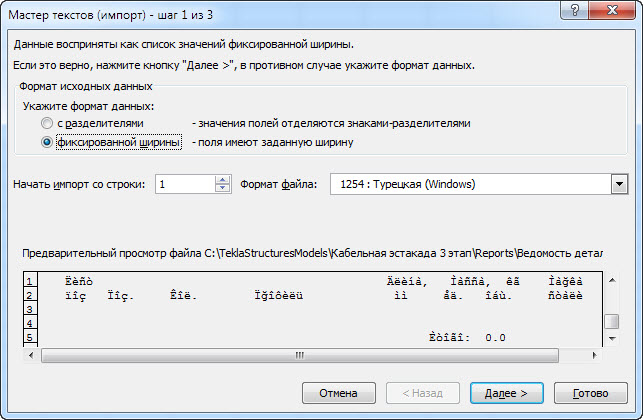The image size is (643, 420).
Task: Open the file format dropdown arrow
Action: 619,184
